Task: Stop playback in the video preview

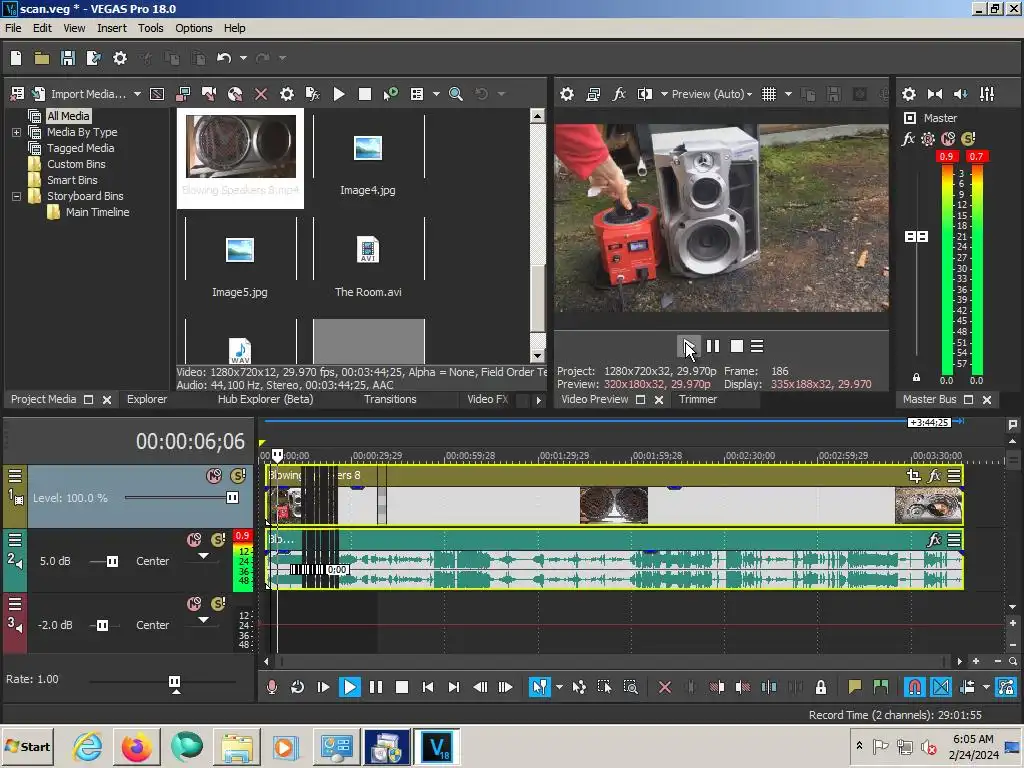Action: 737,346
